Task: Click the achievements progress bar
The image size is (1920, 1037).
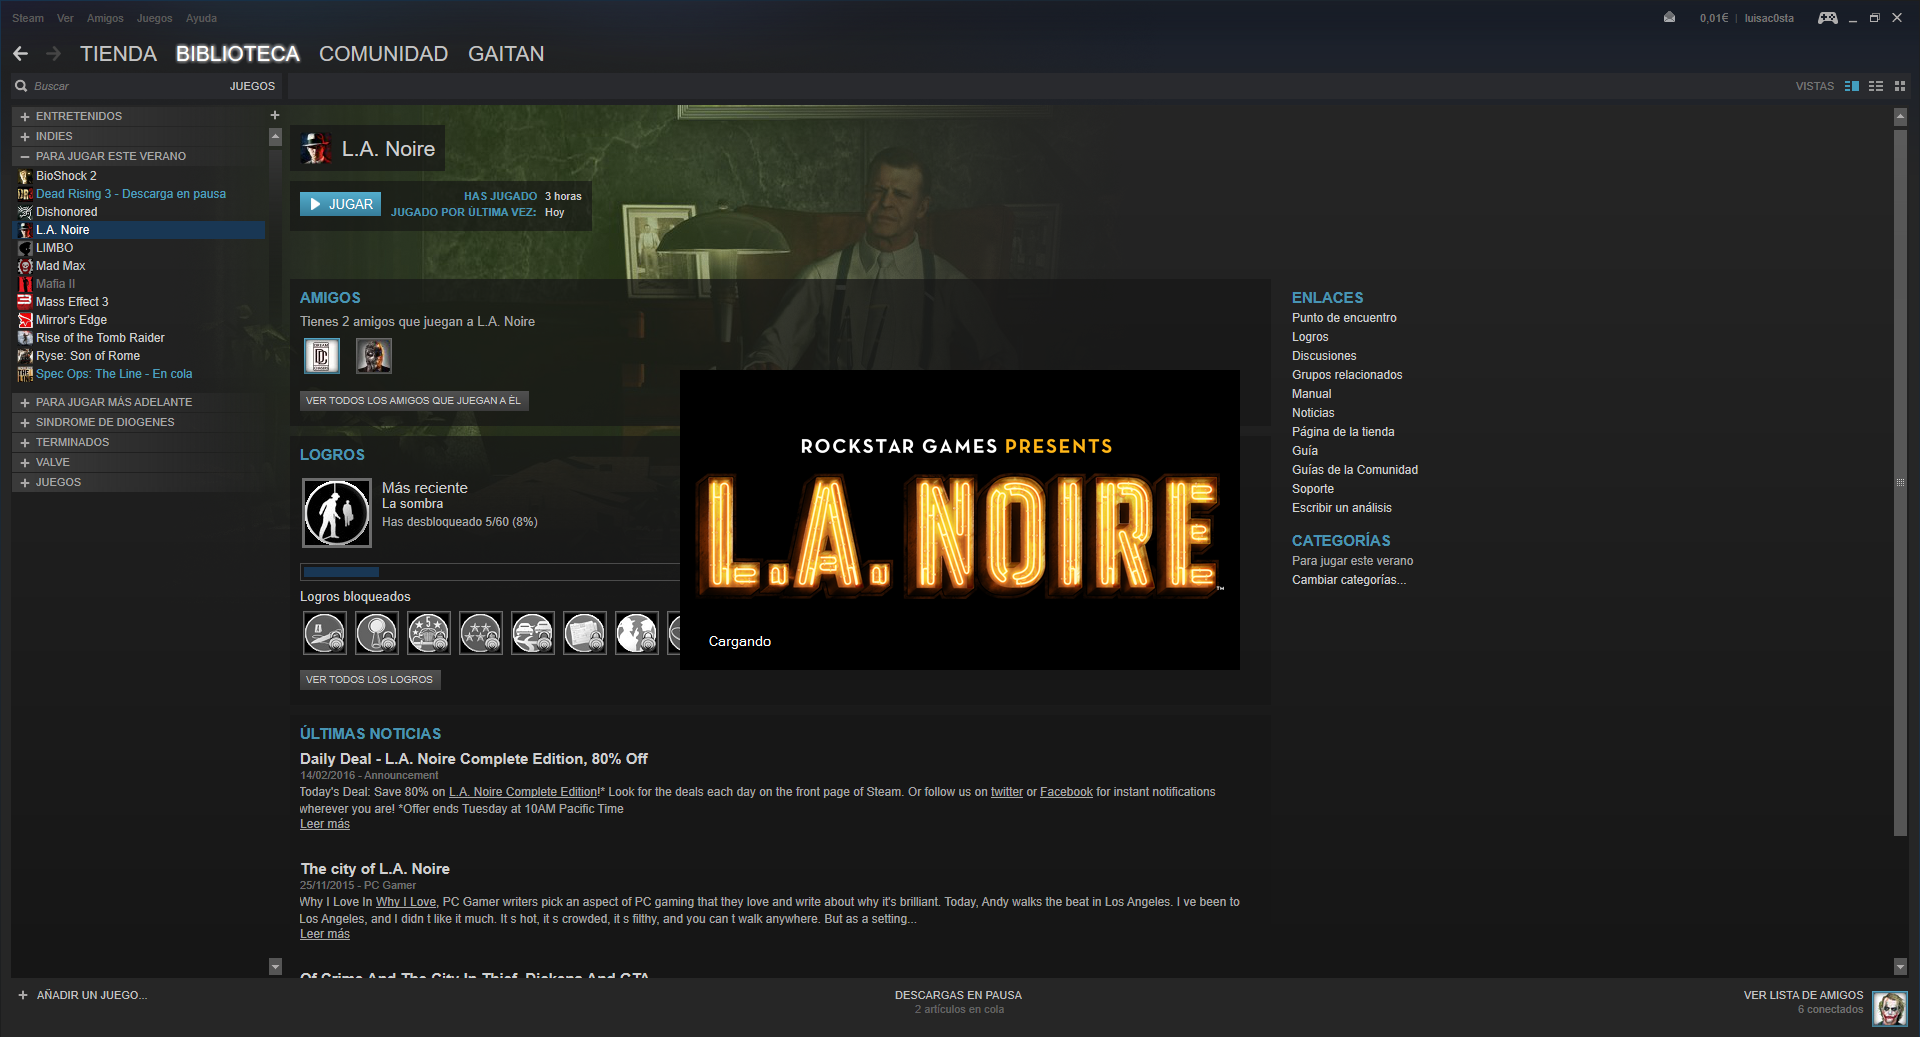Action: point(490,572)
